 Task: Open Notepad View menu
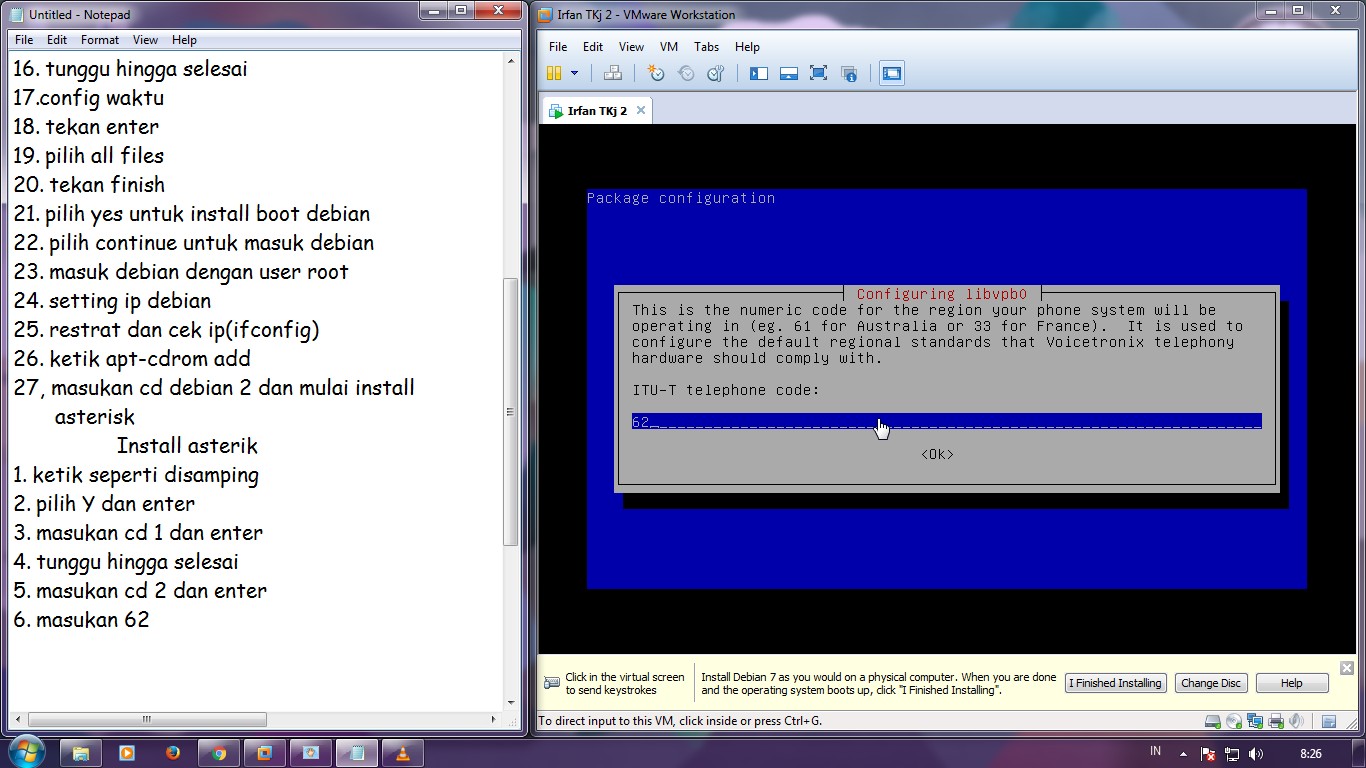(146, 40)
